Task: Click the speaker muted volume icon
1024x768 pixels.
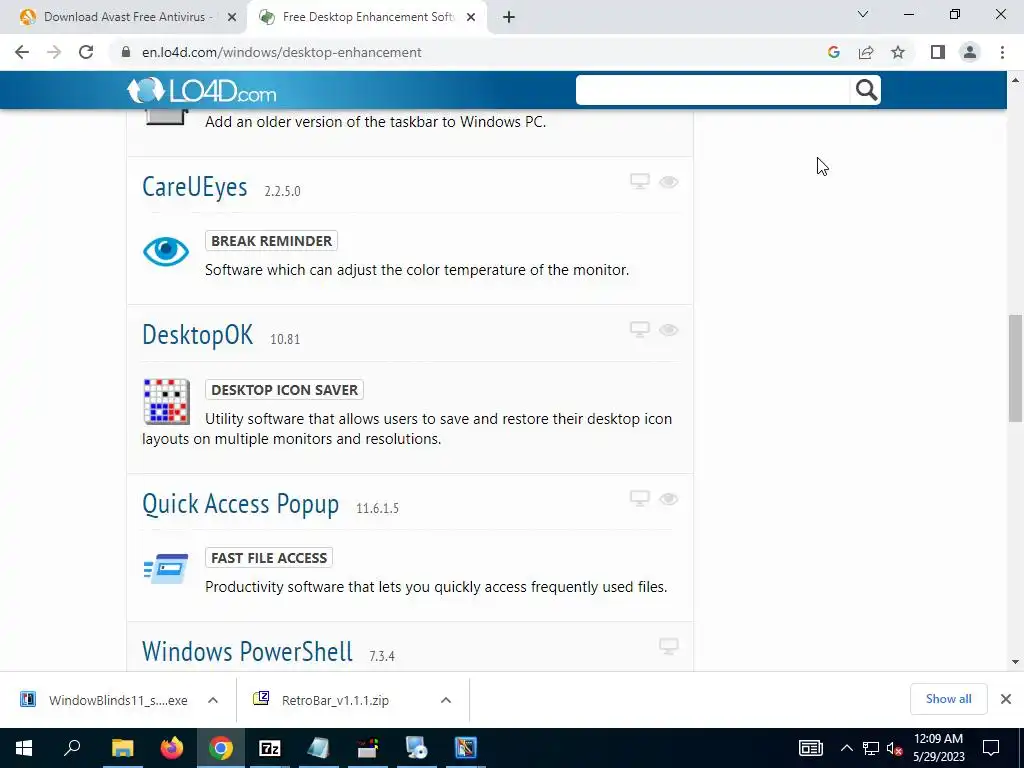Action: coord(894,748)
